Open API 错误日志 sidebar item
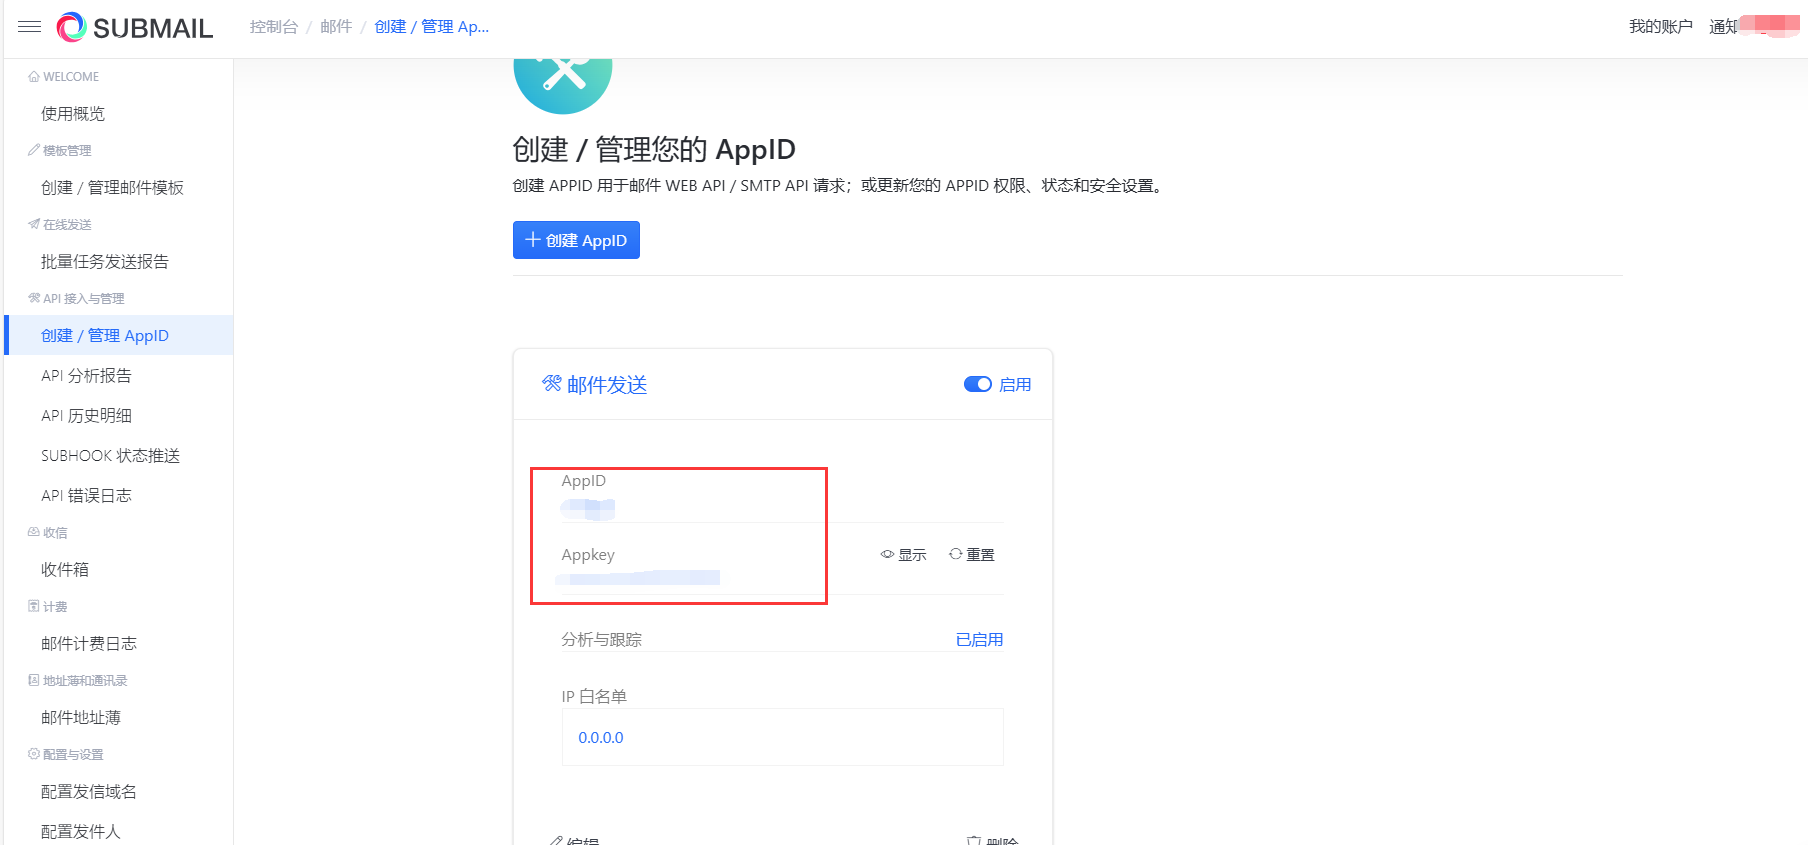The width and height of the screenshot is (1808, 845). click(86, 496)
